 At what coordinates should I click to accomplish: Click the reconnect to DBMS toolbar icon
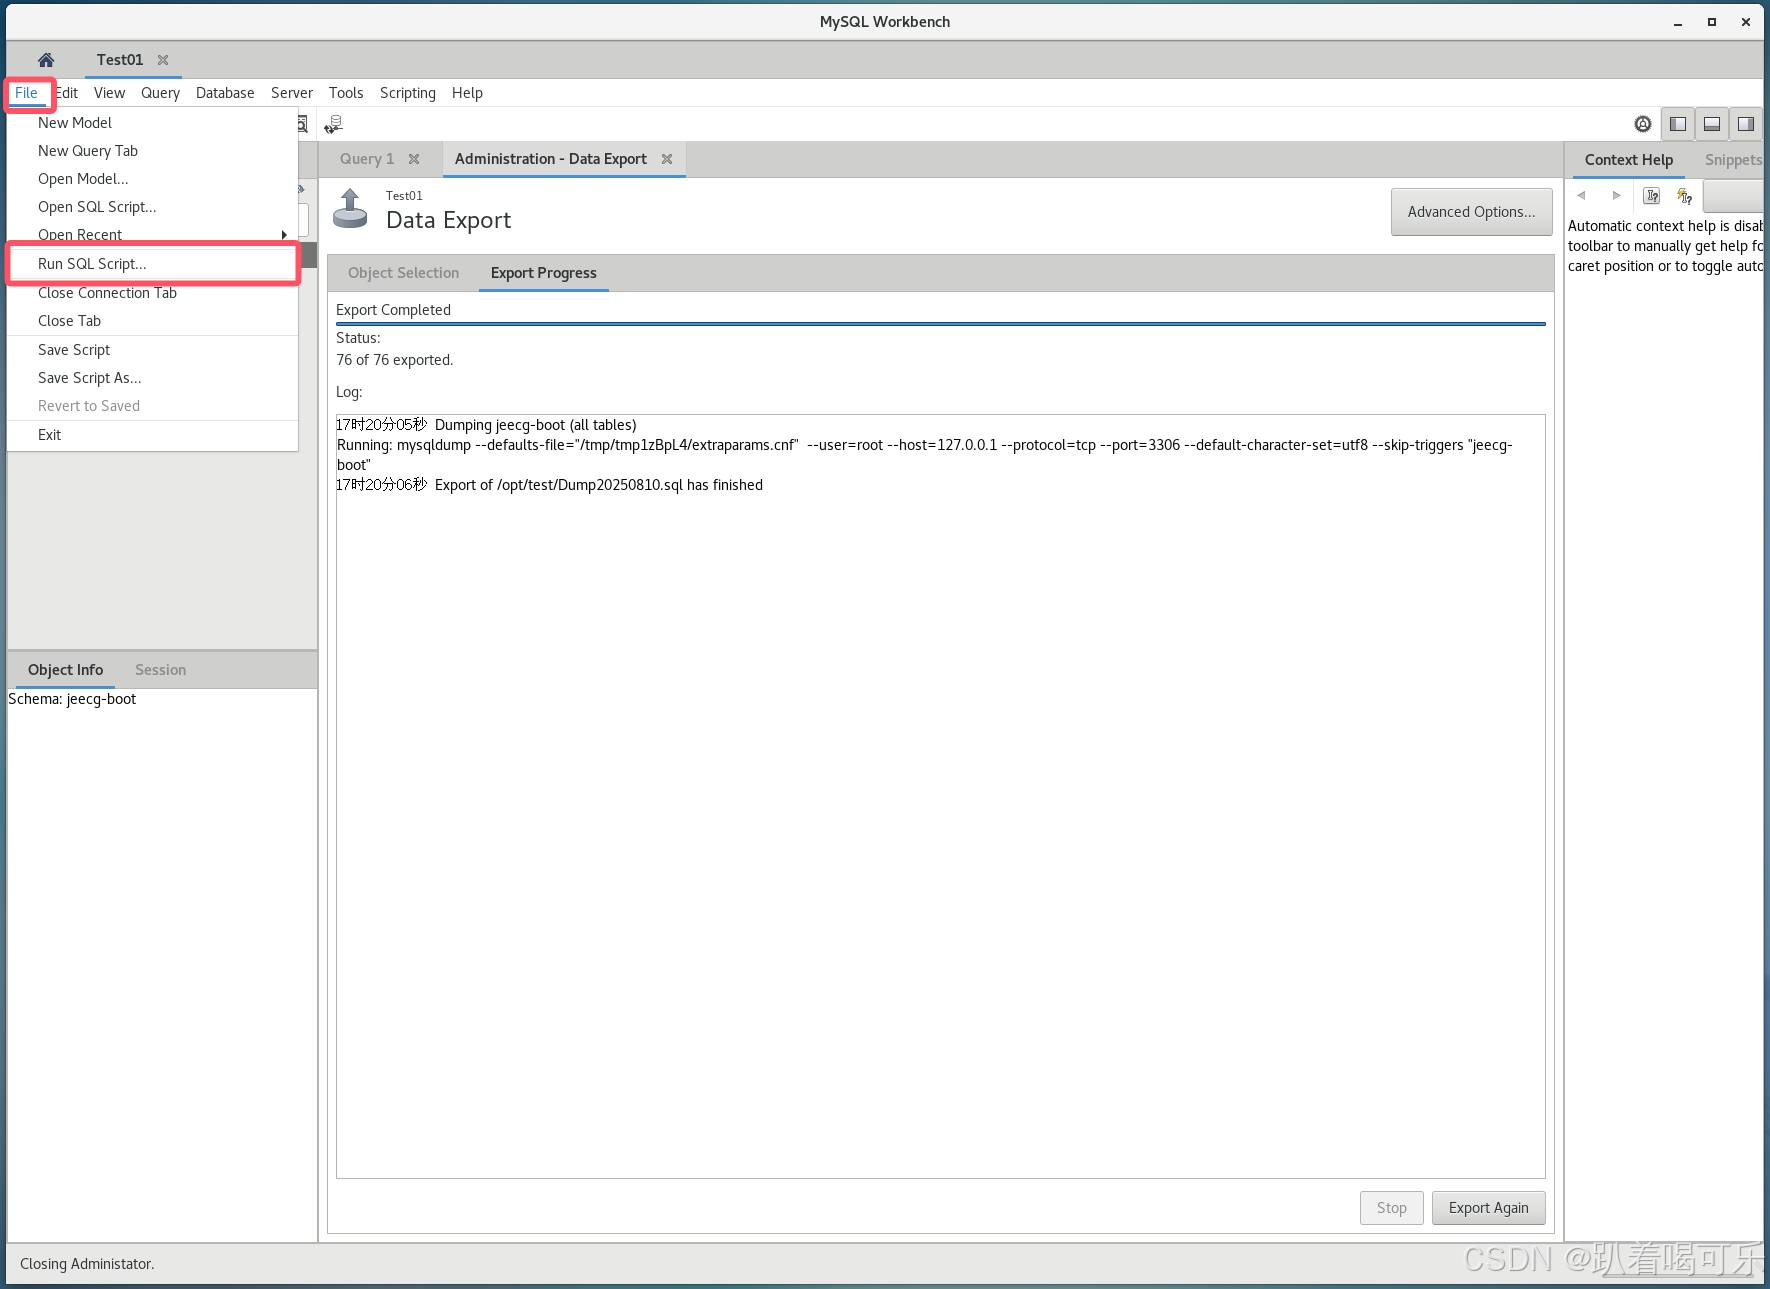334,124
